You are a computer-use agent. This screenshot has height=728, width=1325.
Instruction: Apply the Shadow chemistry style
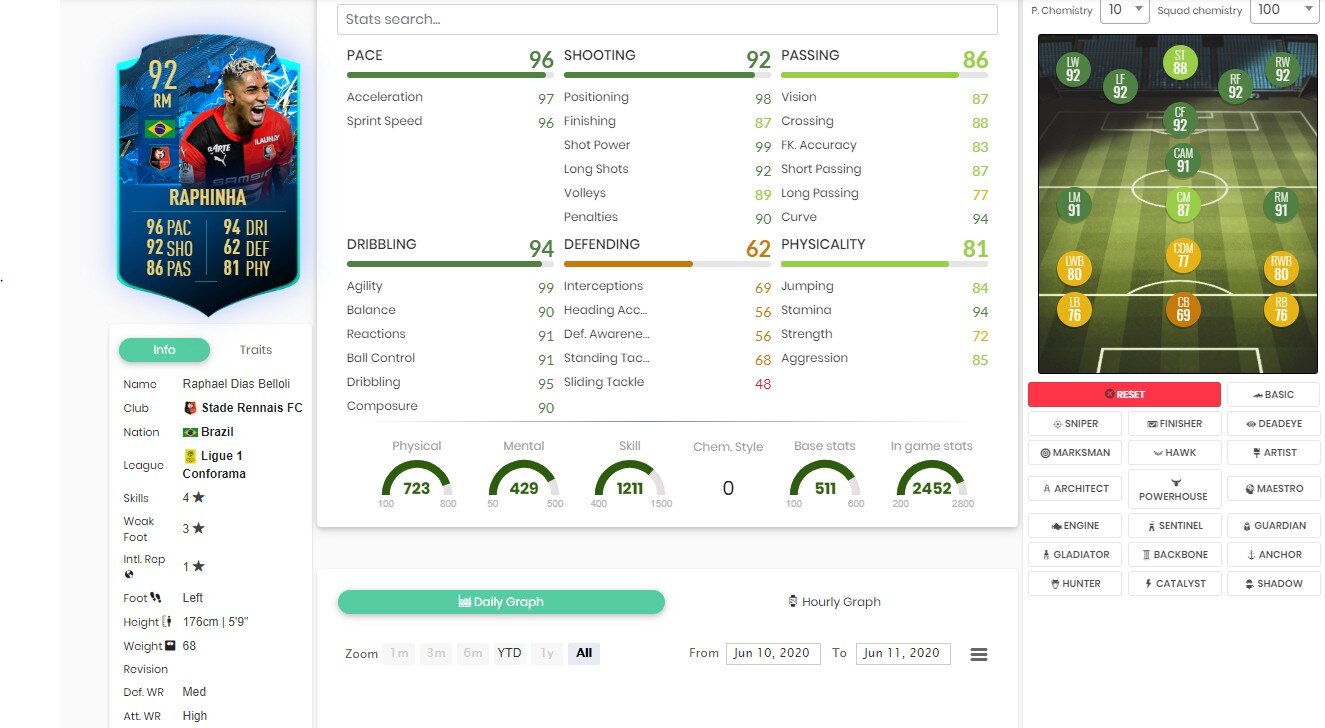[x=1273, y=583]
